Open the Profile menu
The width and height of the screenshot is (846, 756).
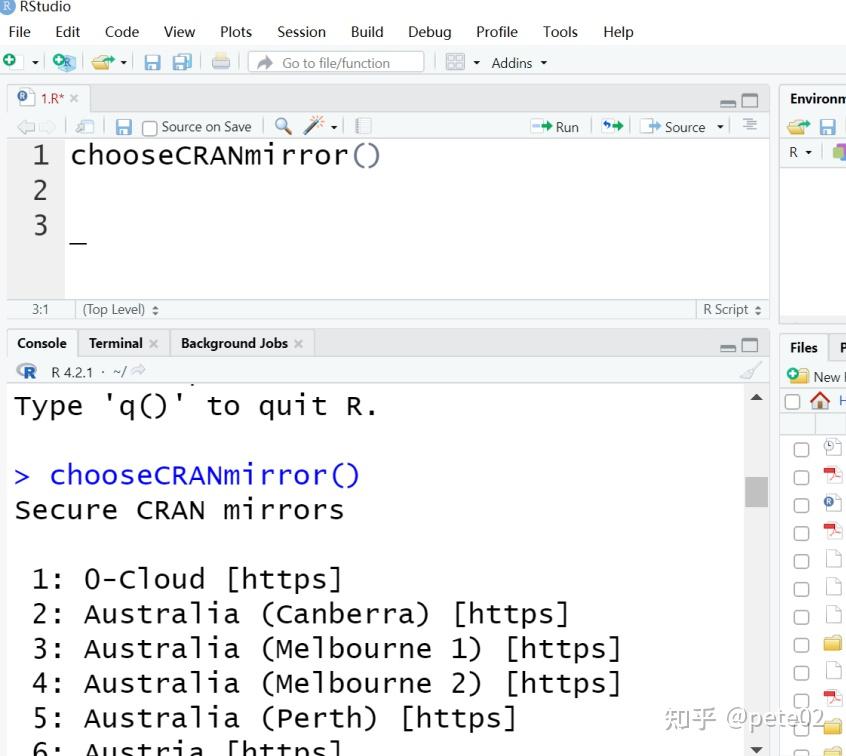(x=496, y=32)
